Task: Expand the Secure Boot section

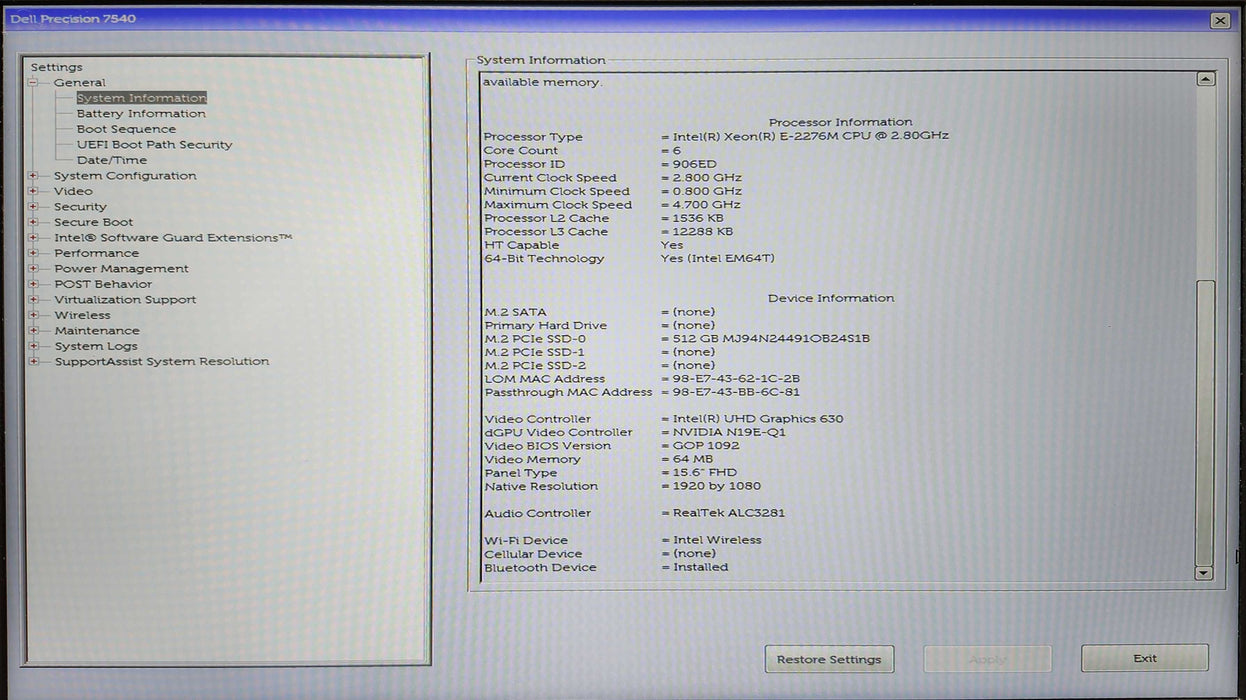Action: 32,222
